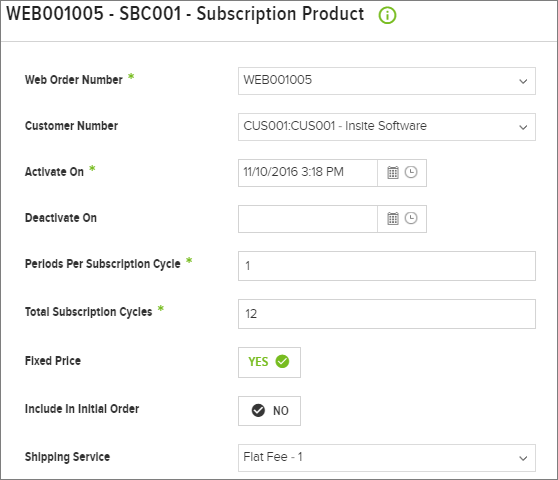The width and height of the screenshot is (558, 480).
Task: Click the green checkmark in Fixed Price
Action: [x=282, y=362]
